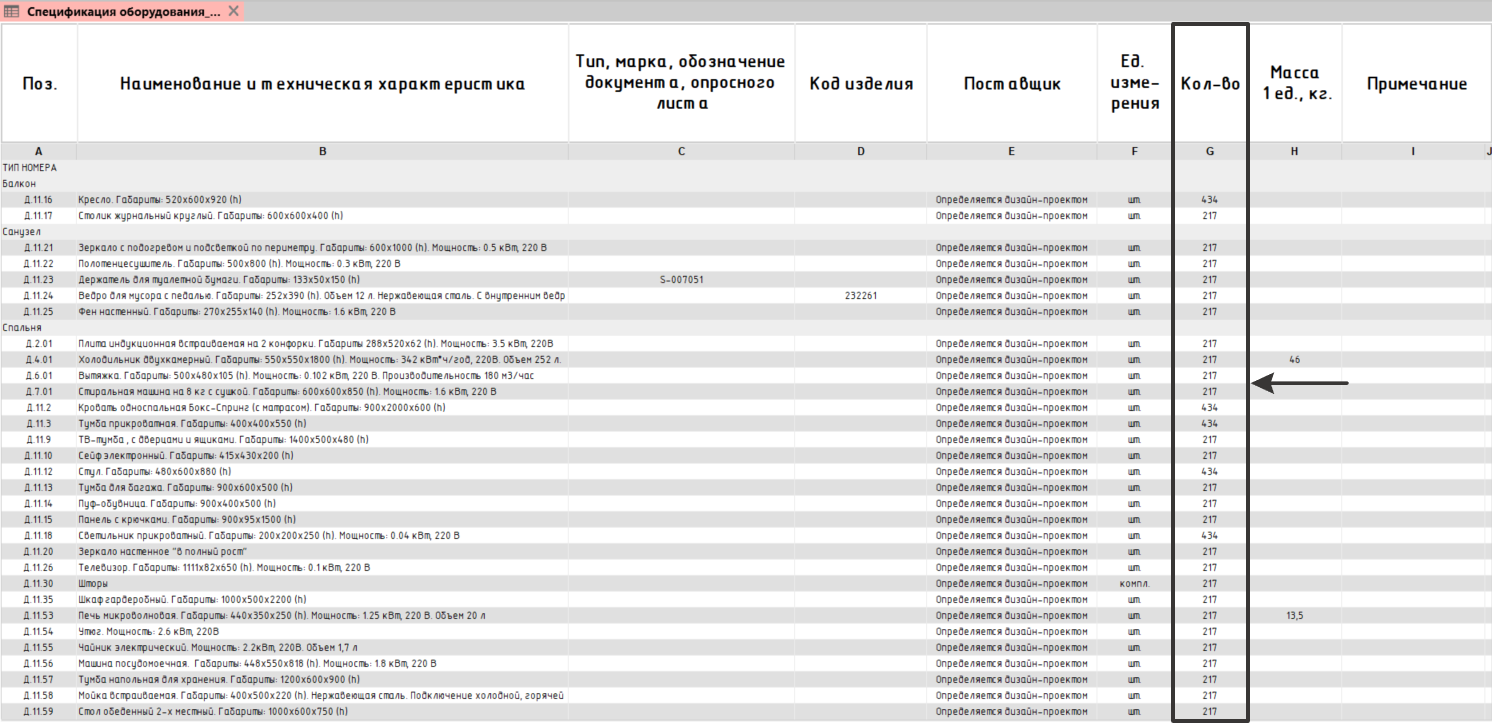Select the Балкон group row
Viewport: 1492px width, 723px height.
tap(20, 183)
